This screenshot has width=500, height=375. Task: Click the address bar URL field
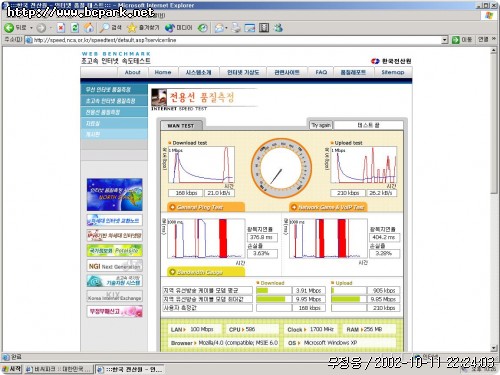coord(233,40)
